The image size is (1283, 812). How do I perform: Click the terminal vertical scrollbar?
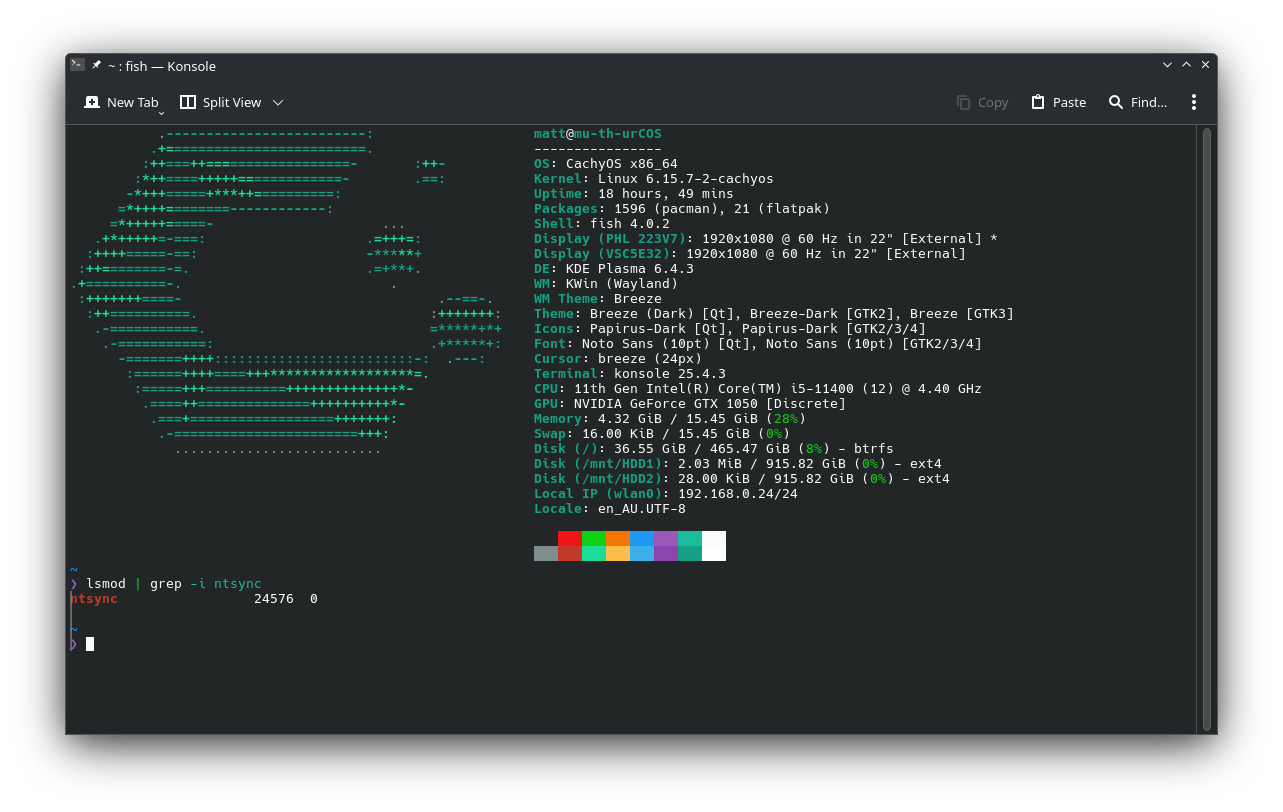click(1206, 428)
